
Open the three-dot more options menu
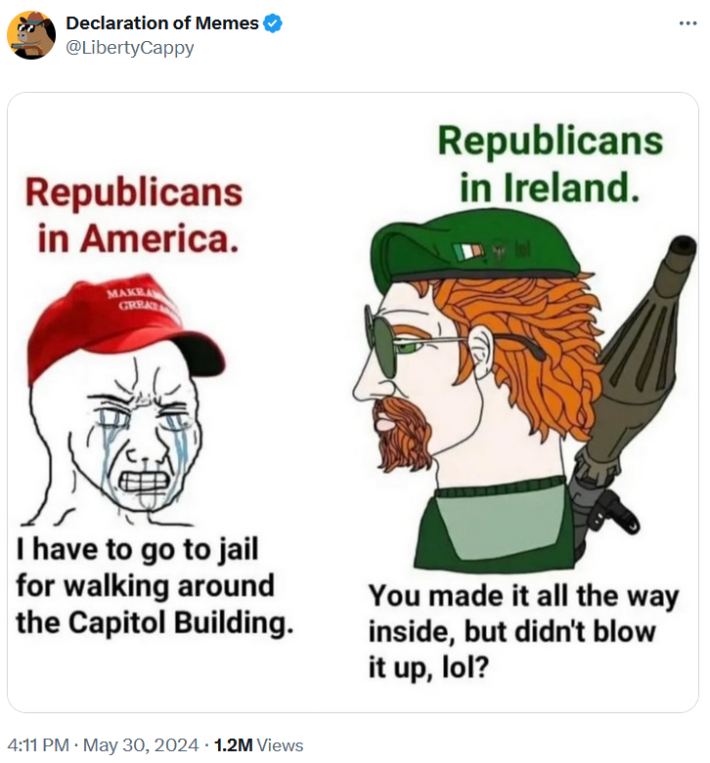(x=687, y=24)
